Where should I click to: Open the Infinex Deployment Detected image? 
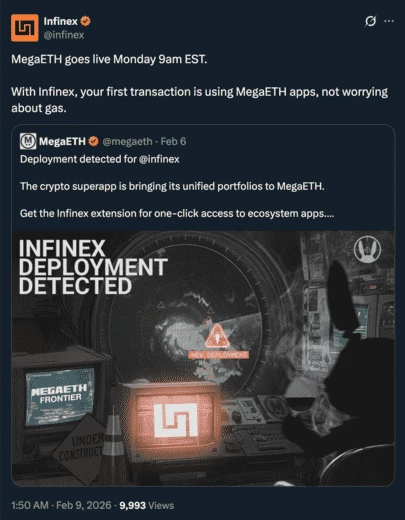point(203,358)
